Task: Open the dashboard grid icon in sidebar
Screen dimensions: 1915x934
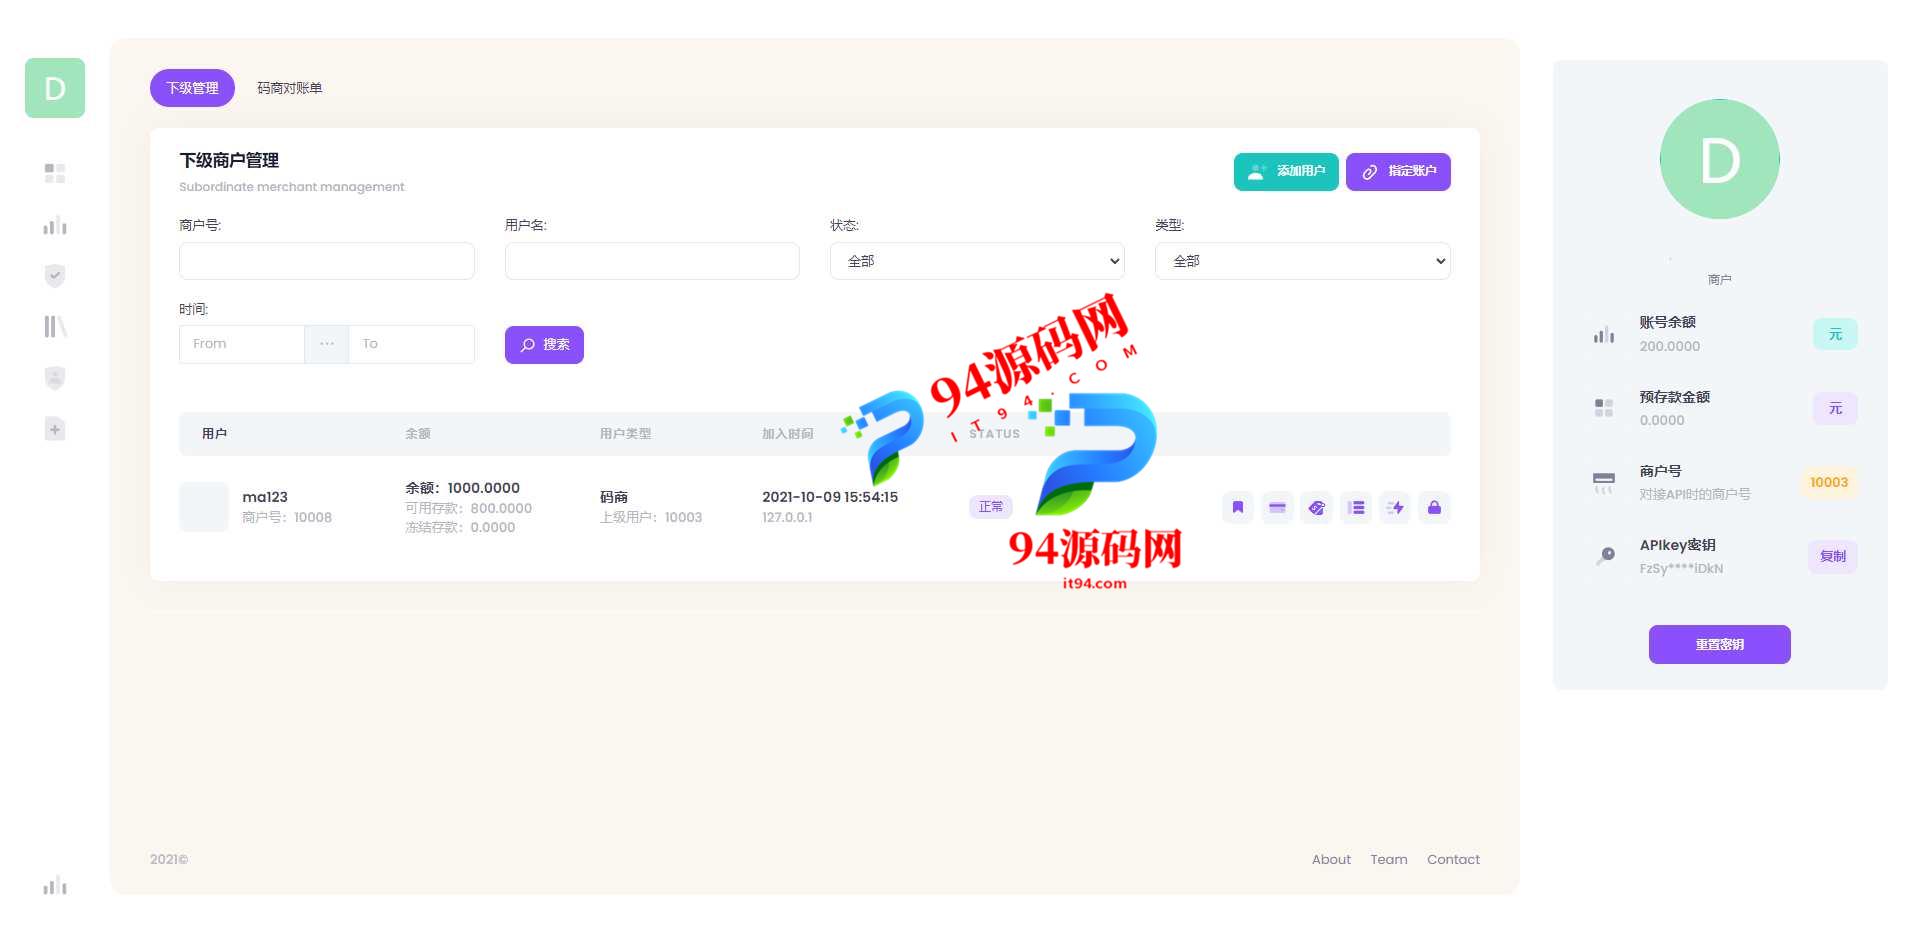Action: (55, 173)
